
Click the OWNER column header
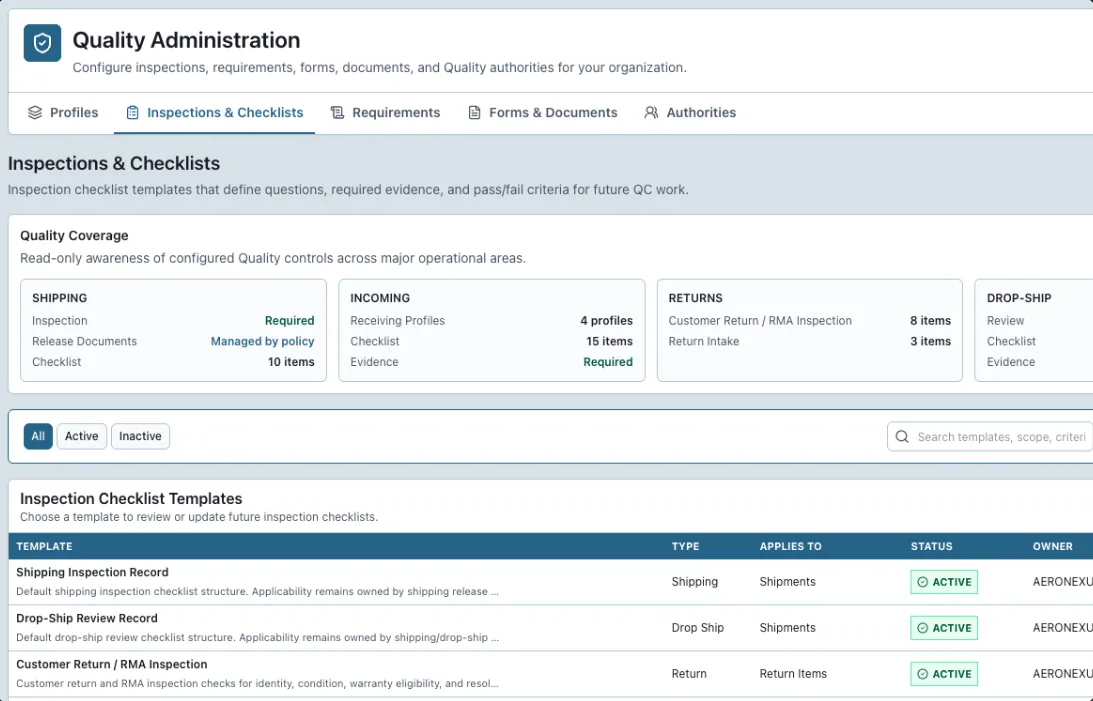1053,546
